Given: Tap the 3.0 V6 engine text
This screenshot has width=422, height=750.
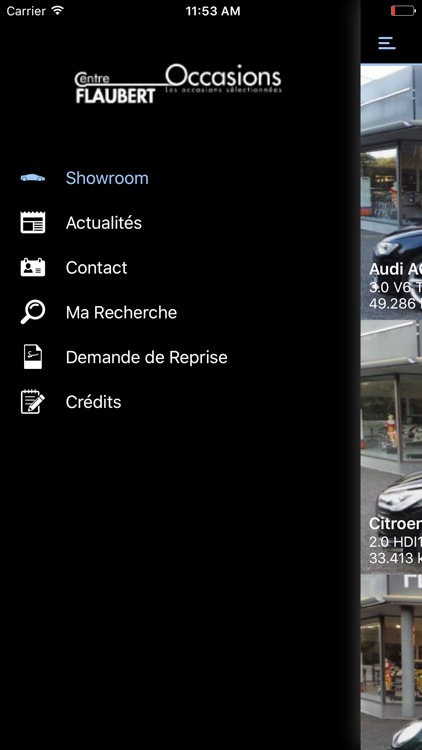Looking at the screenshot, I should 395,287.
